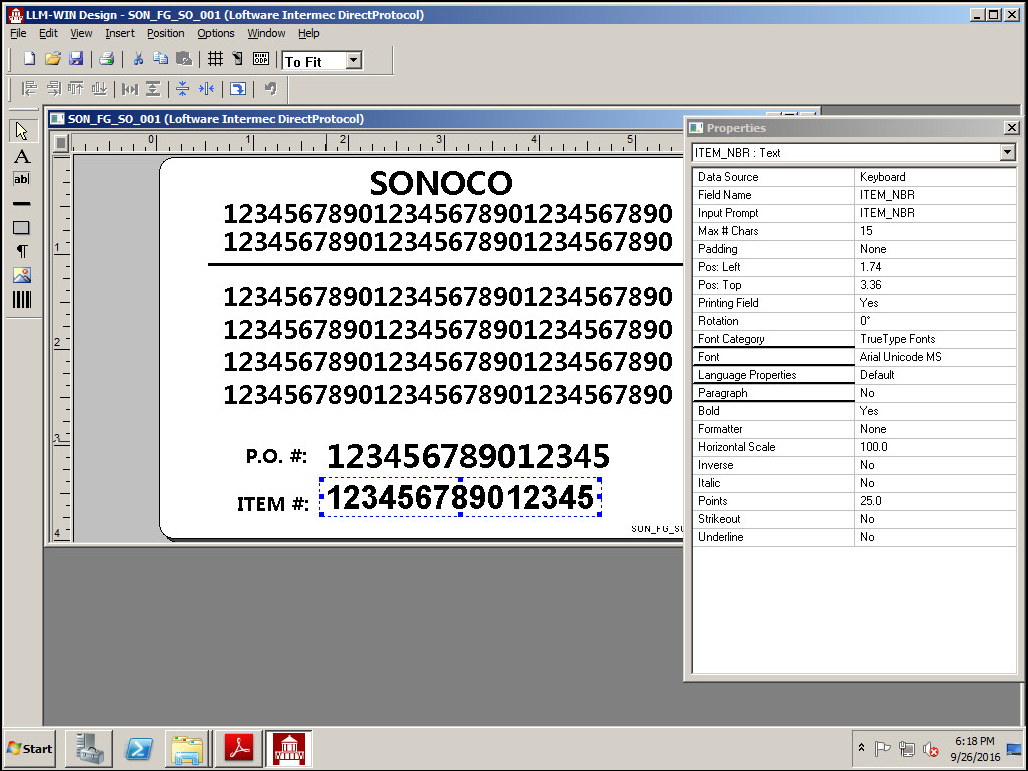Viewport: 1028px width, 771px height.
Task: Select the ITEM #: label text
Action: [273, 504]
